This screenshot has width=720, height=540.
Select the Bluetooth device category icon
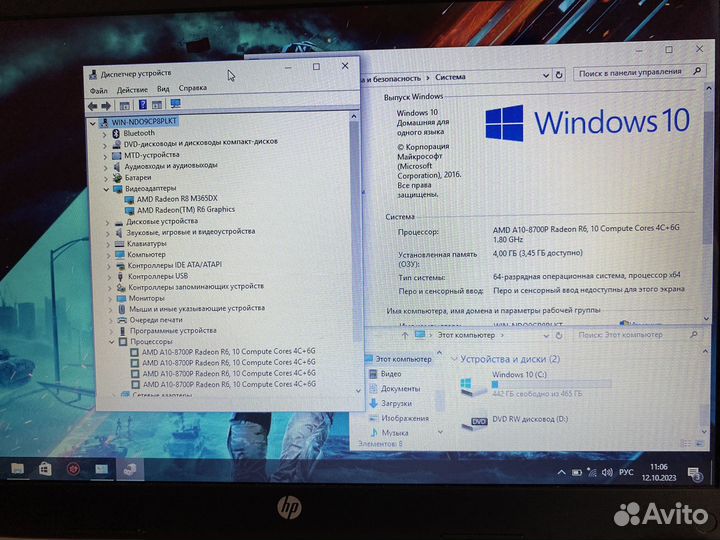(116, 133)
